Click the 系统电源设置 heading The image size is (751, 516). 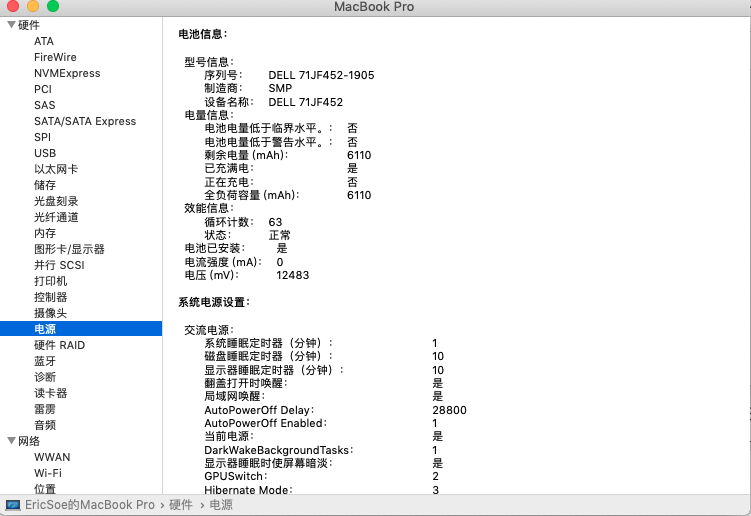[x=214, y=302]
